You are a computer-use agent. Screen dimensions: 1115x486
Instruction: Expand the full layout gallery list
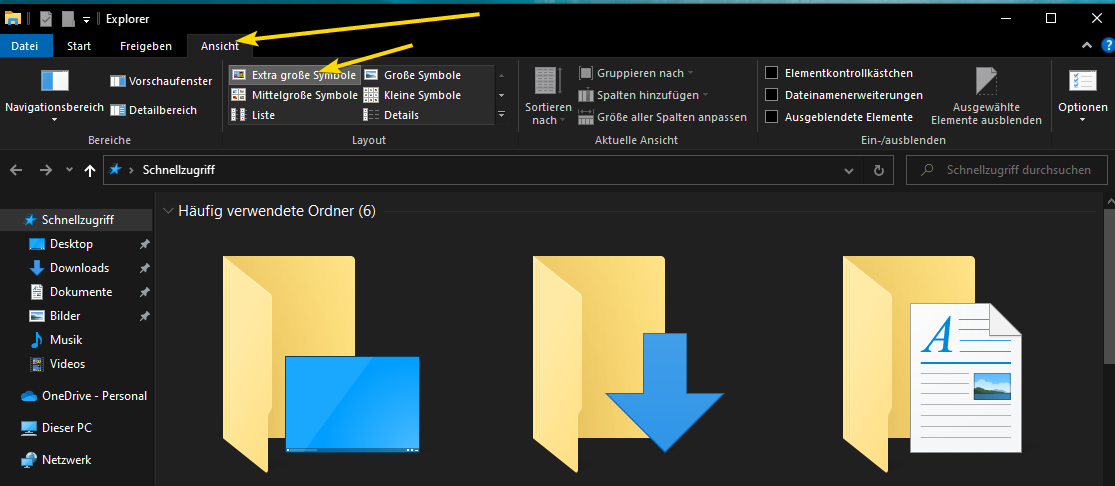tap(501, 115)
